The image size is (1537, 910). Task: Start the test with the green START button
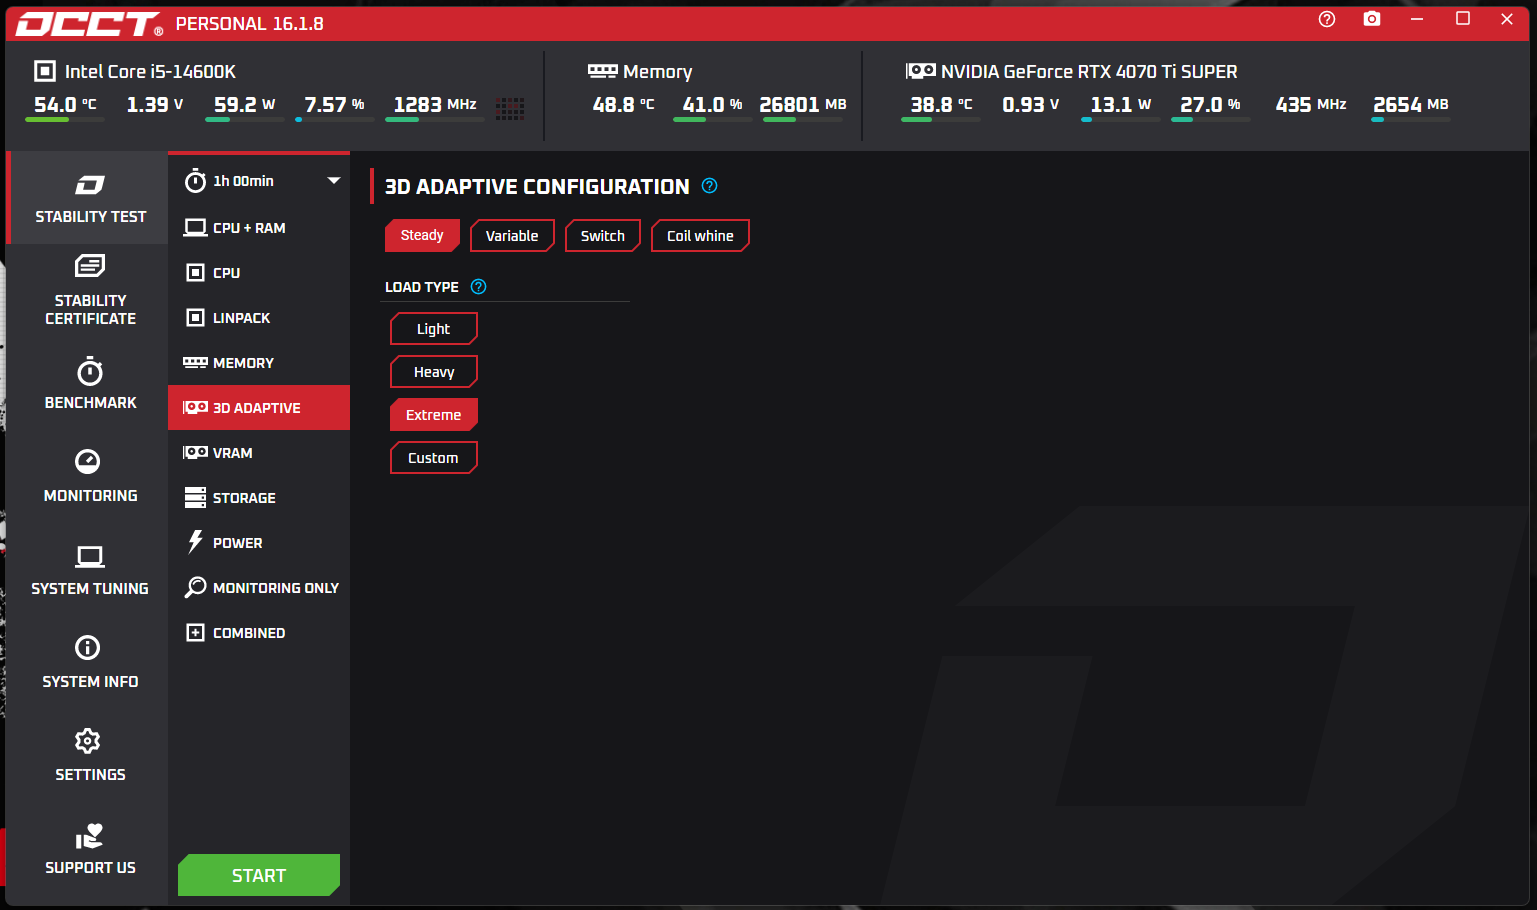click(259, 875)
